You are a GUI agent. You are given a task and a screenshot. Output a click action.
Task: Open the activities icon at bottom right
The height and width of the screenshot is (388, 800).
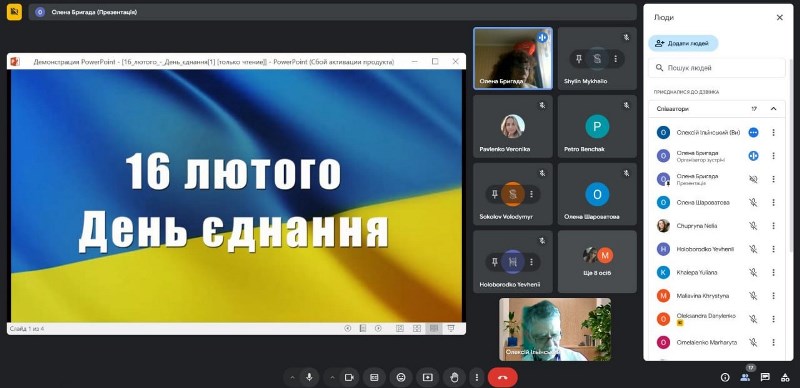pyautogui.click(x=785, y=377)
